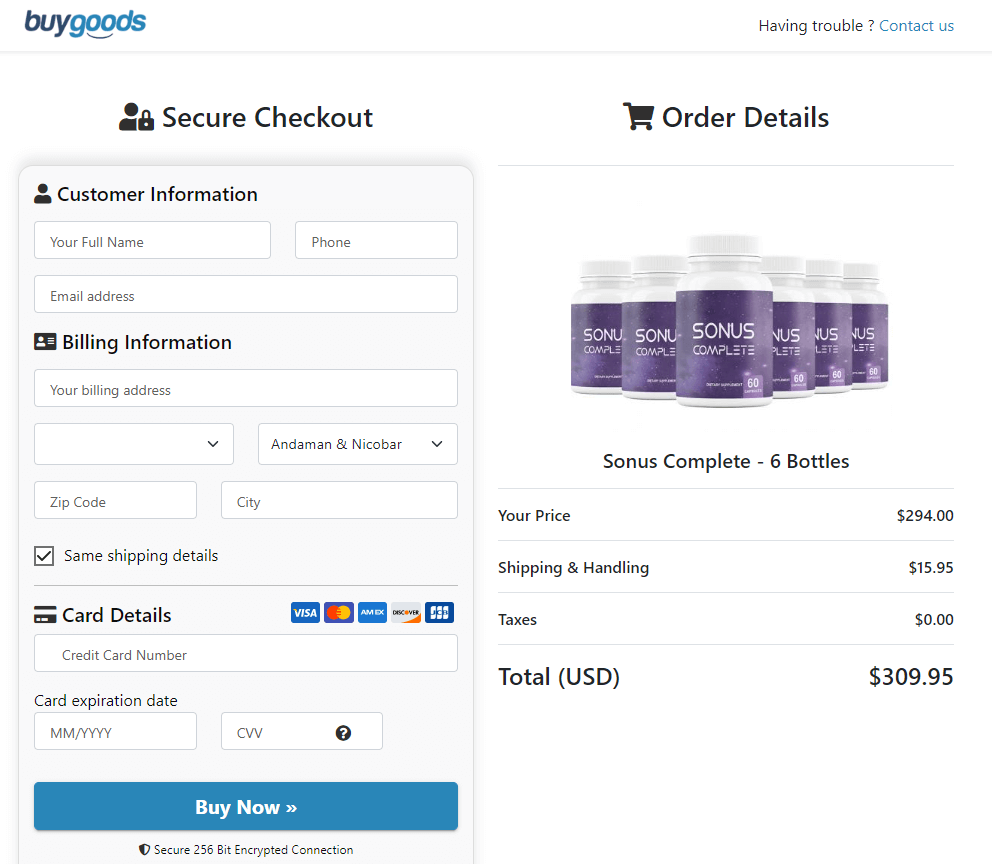Viewport: 992px width, 864px height.
Task: Click the Discover card icon
Action: tap(405, 612)
